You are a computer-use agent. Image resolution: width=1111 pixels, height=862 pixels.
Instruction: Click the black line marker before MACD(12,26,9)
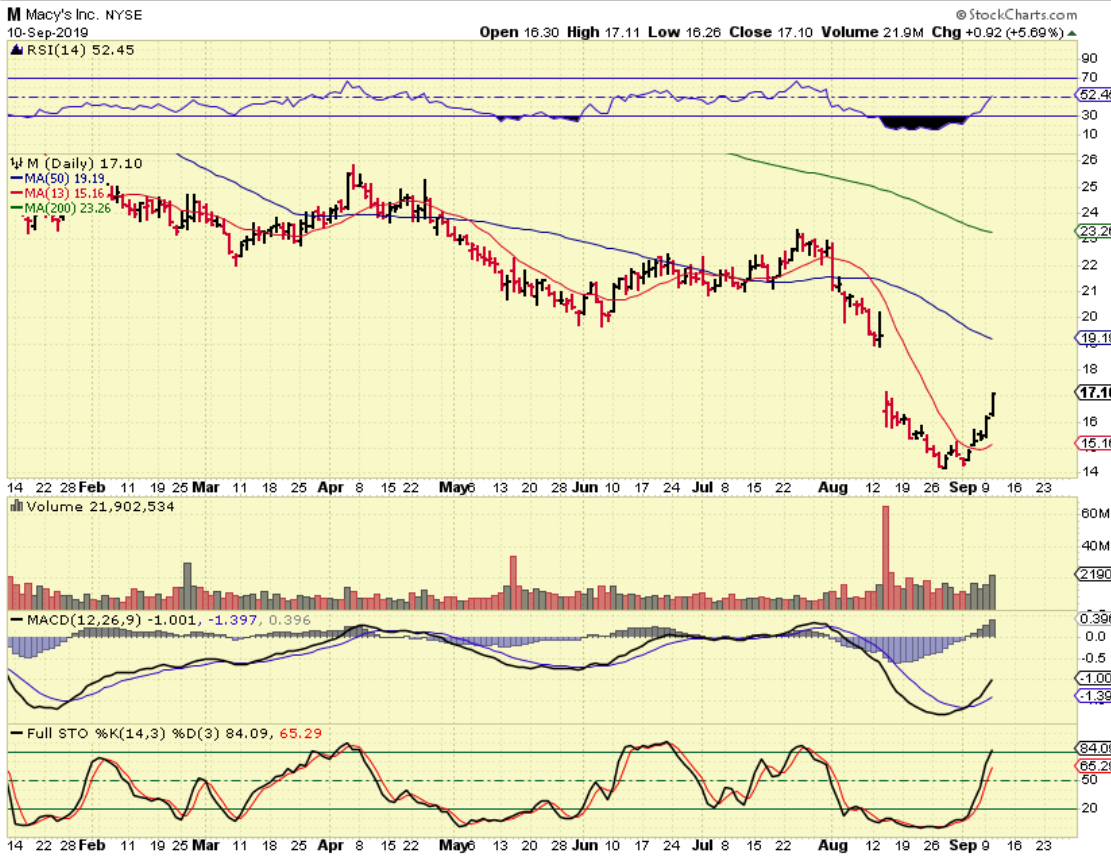[16, 621]
